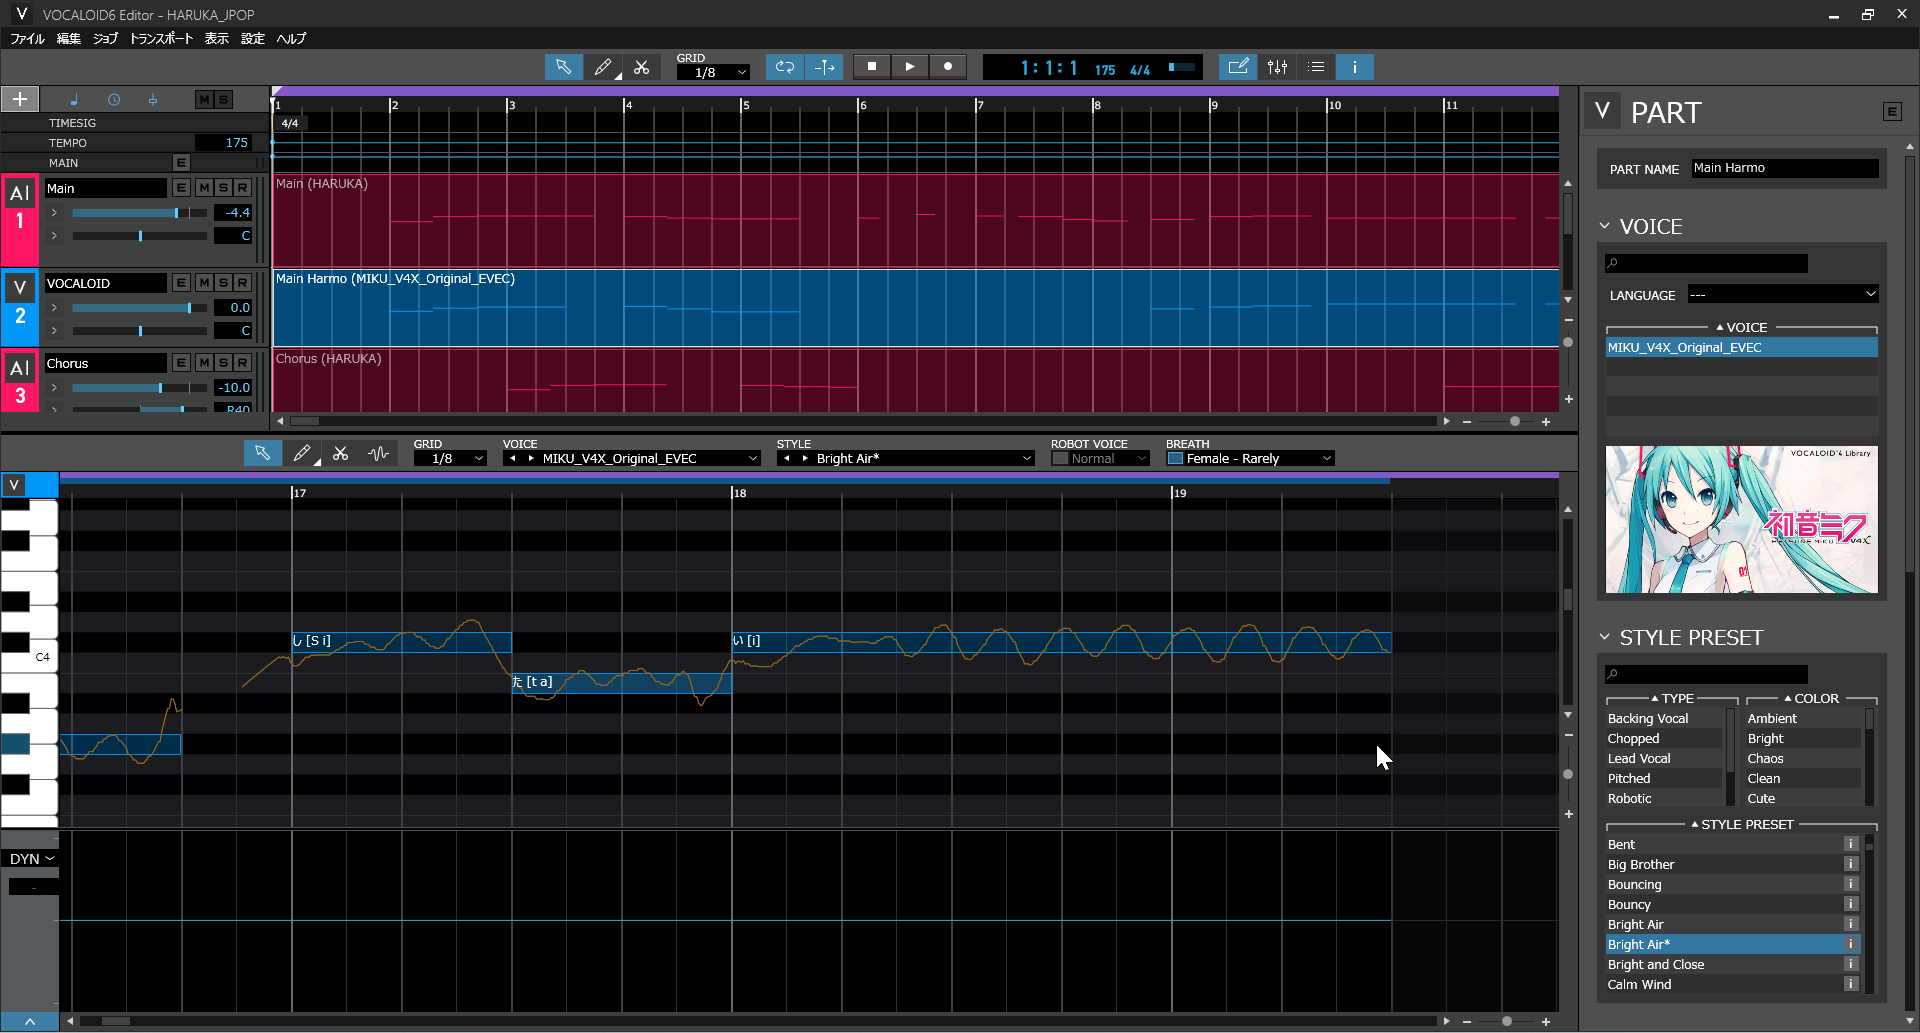
Task: Open the editor GRID 1/8 dropdown
Action: [x=450, y=458]
